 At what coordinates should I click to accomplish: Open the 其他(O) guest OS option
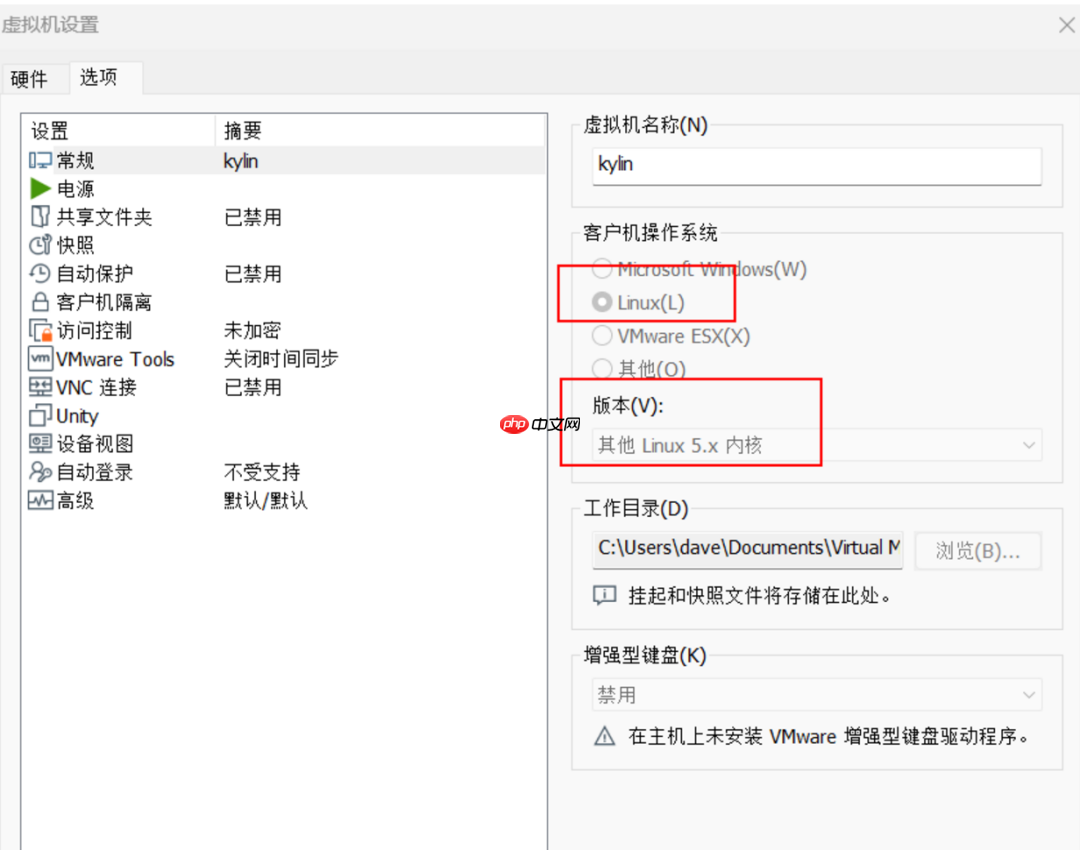[x=602, y=369]
